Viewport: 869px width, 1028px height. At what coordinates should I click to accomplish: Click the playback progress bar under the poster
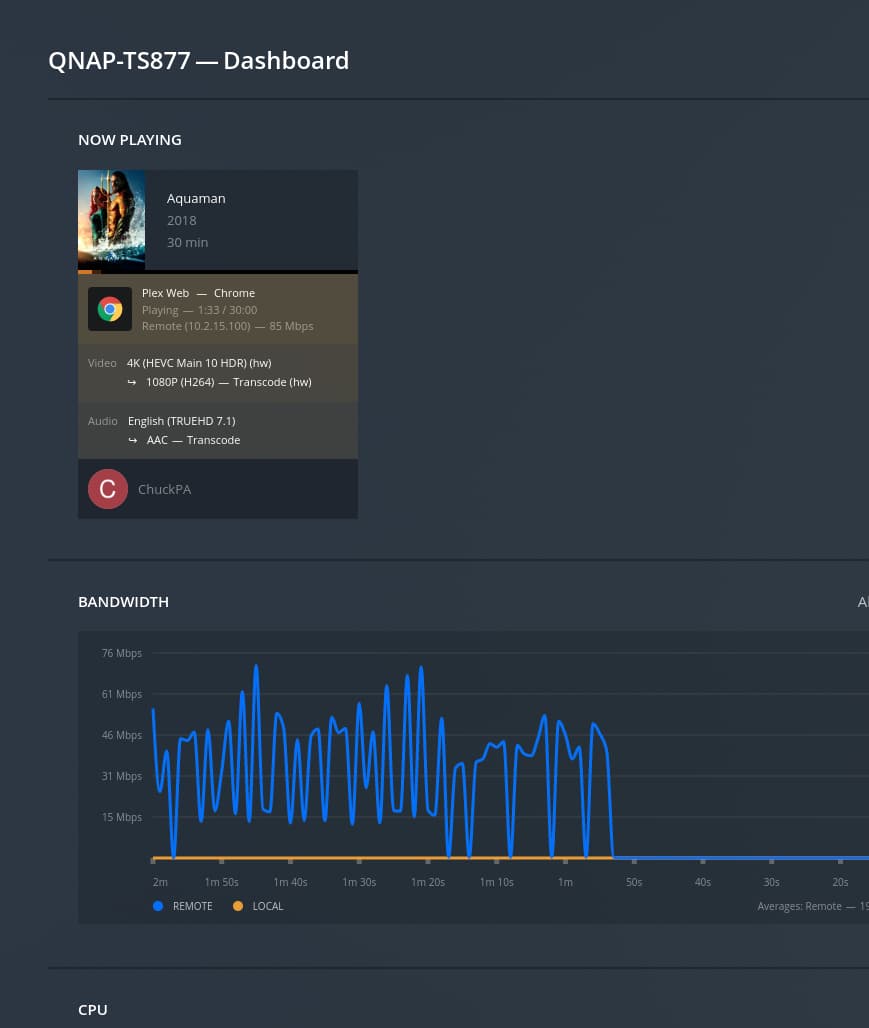(x=218, y=271)
